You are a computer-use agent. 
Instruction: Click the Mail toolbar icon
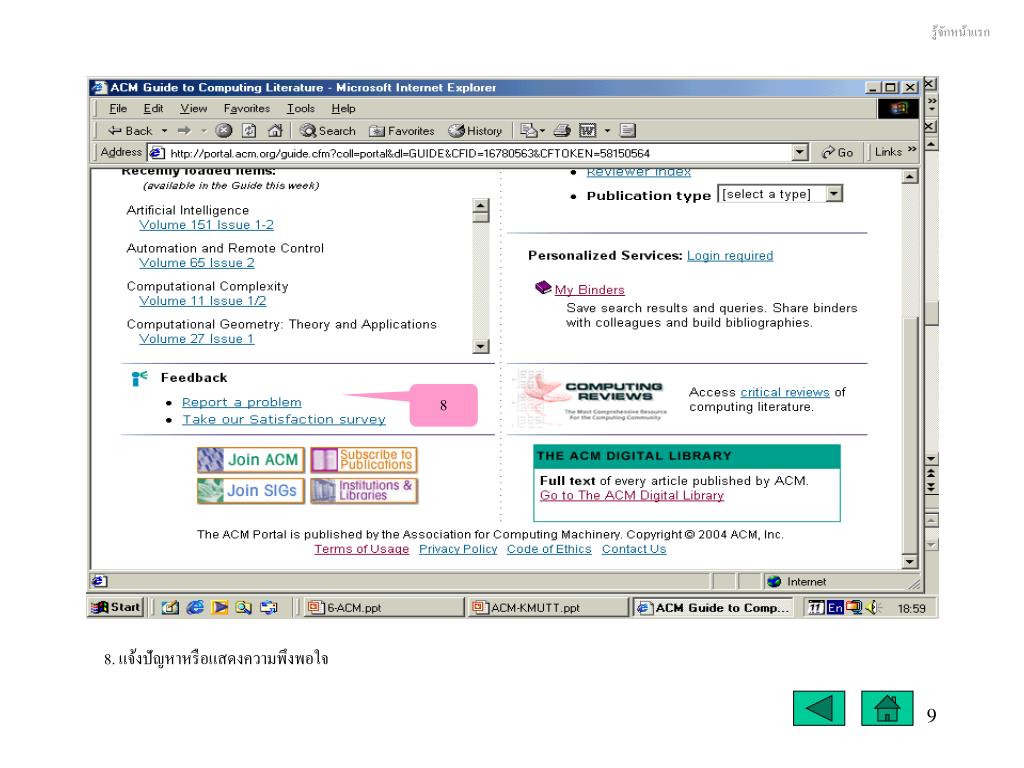tap(528, 131)
